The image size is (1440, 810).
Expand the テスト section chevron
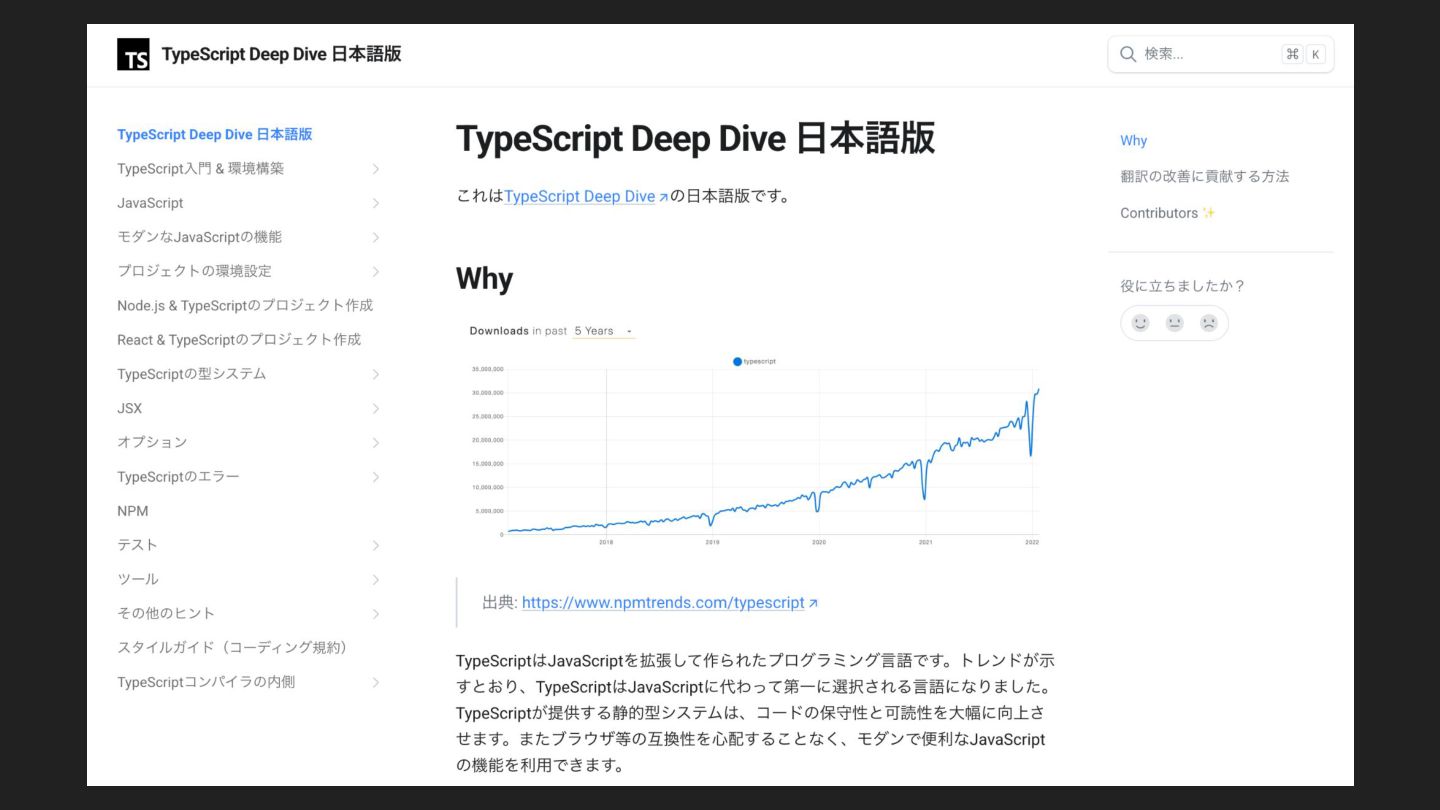(376, 545)
